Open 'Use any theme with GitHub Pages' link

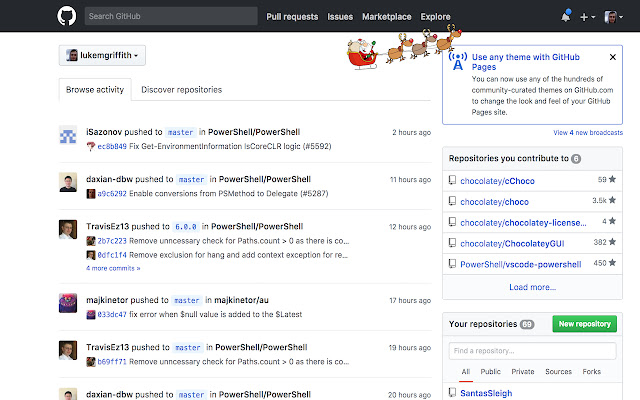(526, 62)
